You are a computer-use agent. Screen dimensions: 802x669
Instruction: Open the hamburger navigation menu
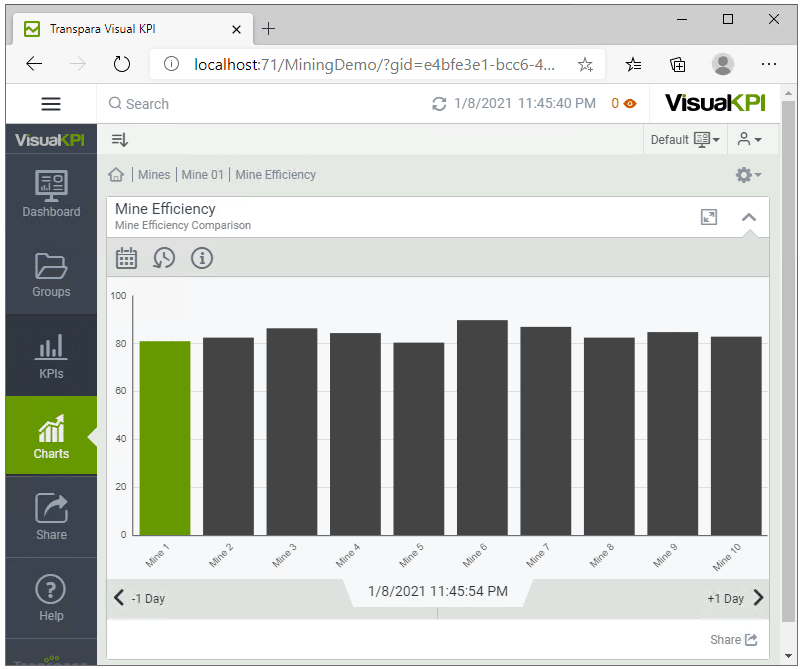point(51,104)
